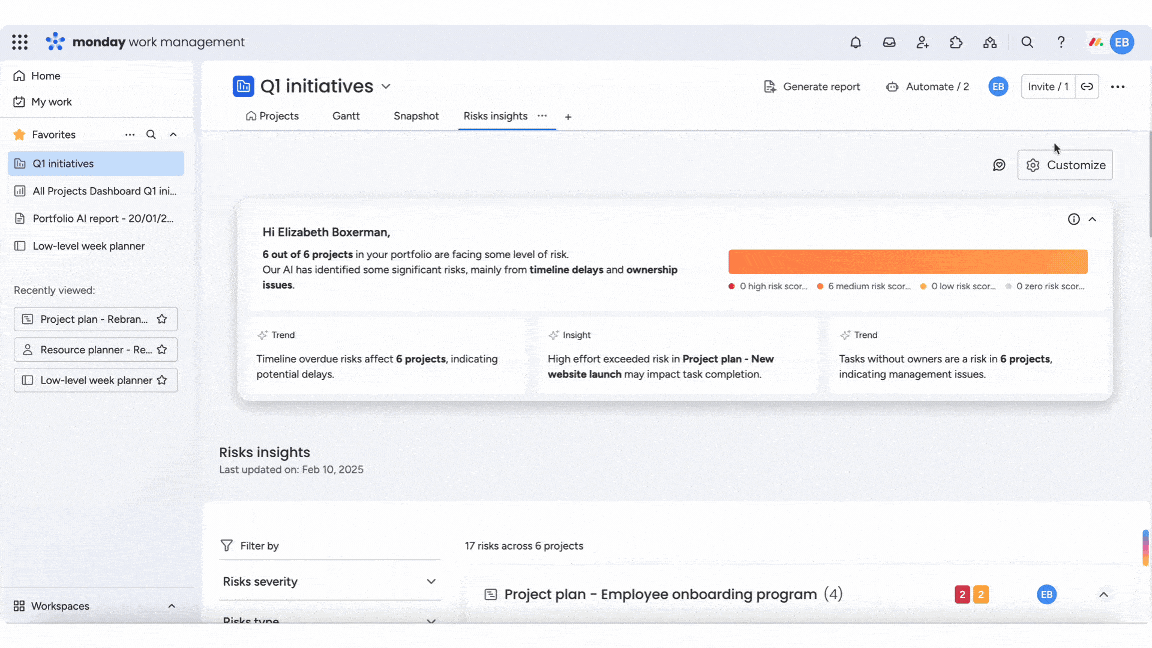Click the 6 medium risk score legend
Screen dimensions: 1152x648
864,287
